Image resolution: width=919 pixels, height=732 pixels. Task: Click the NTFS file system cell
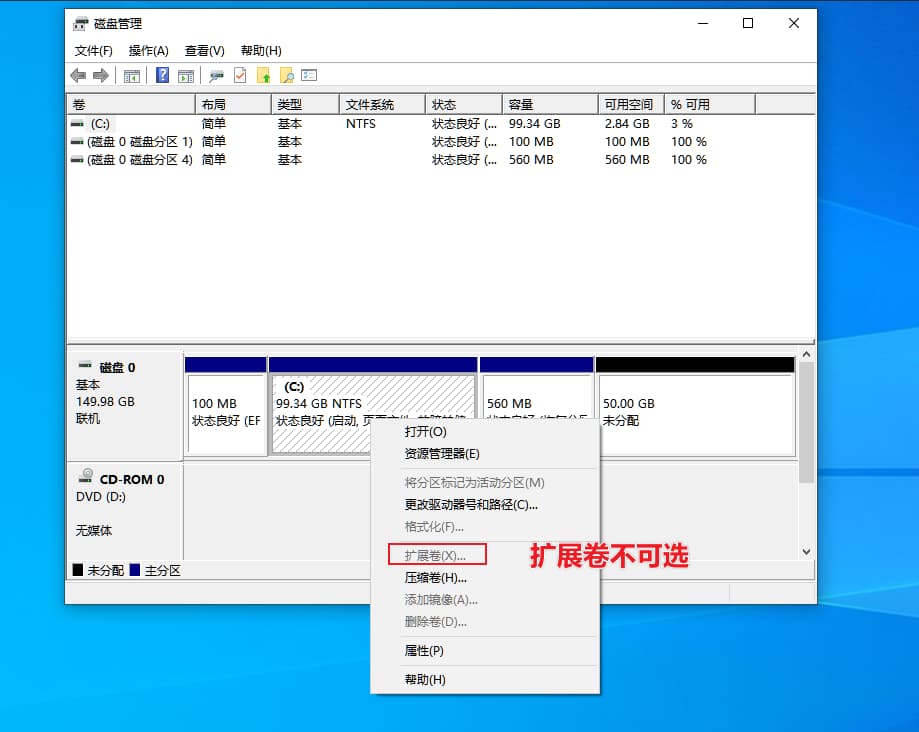tap(360, 124)
